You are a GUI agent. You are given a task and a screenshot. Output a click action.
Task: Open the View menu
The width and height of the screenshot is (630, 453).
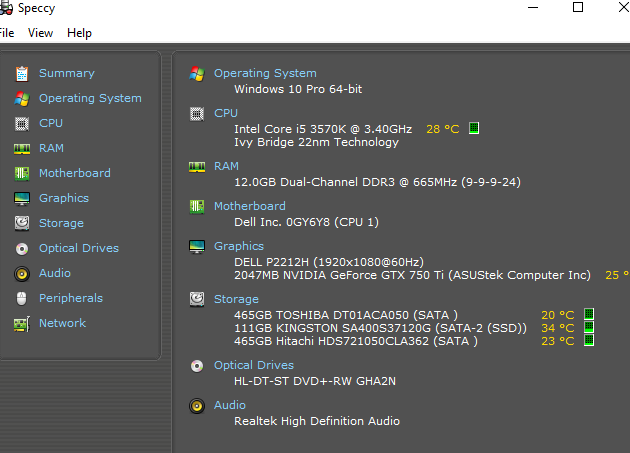[x=40, y=33]
